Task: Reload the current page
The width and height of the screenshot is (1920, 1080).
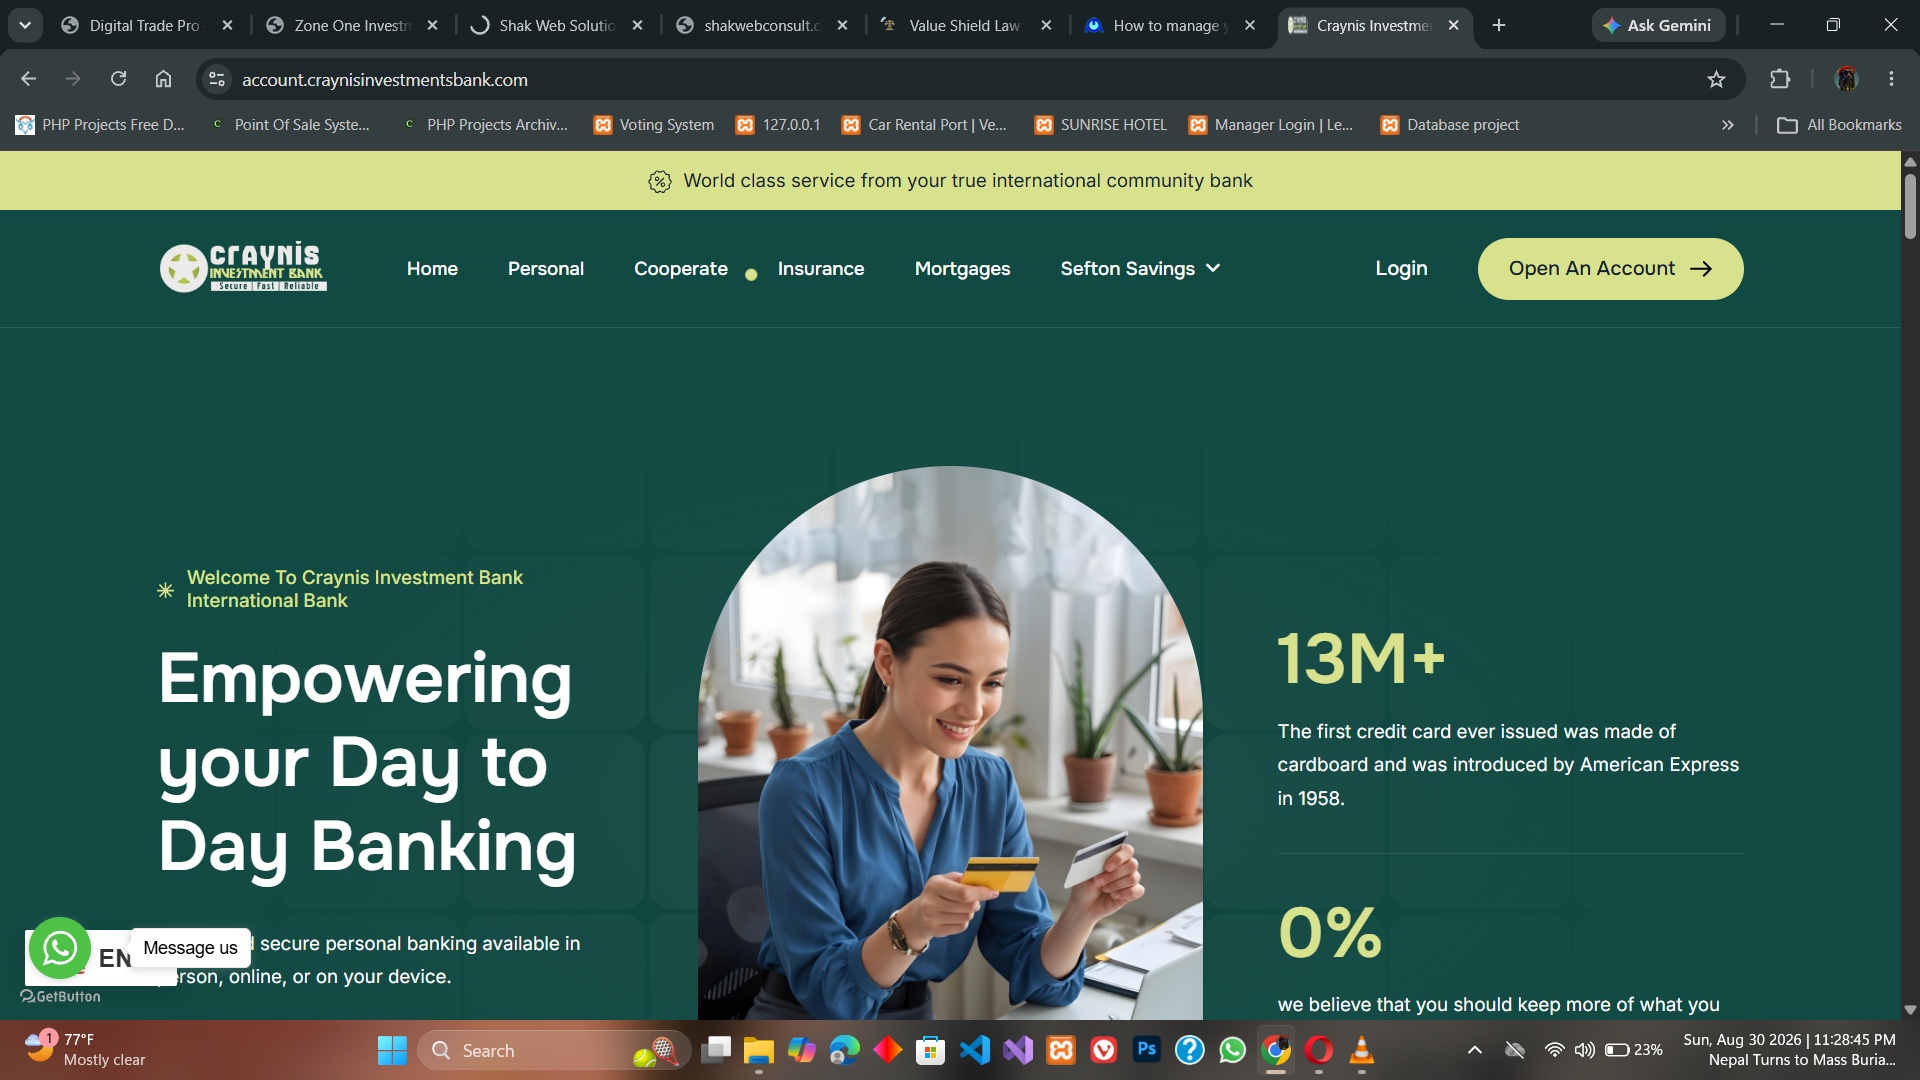Action: click(x=118, y=79)
